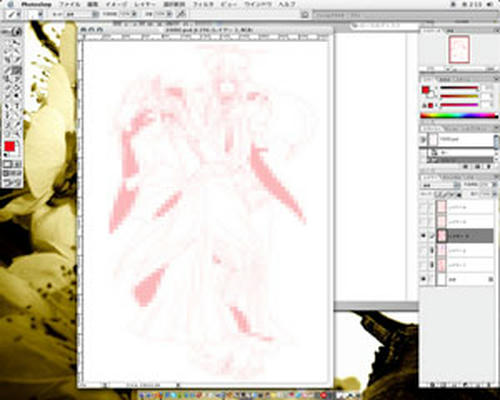The height and width of the screenshot is (400, 500).
Task: Show the layer directly below highlighted layer
Action: coord(423,251)
